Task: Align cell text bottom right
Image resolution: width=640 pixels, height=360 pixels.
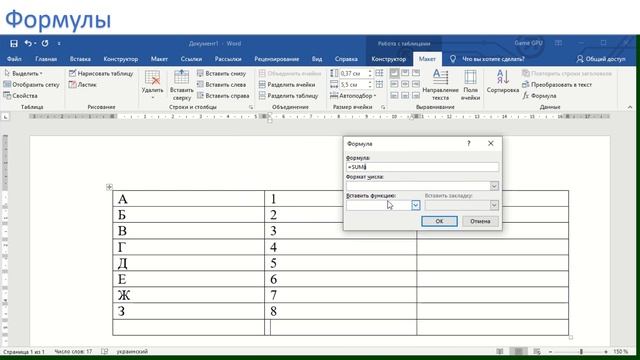Action: point(416,96)
